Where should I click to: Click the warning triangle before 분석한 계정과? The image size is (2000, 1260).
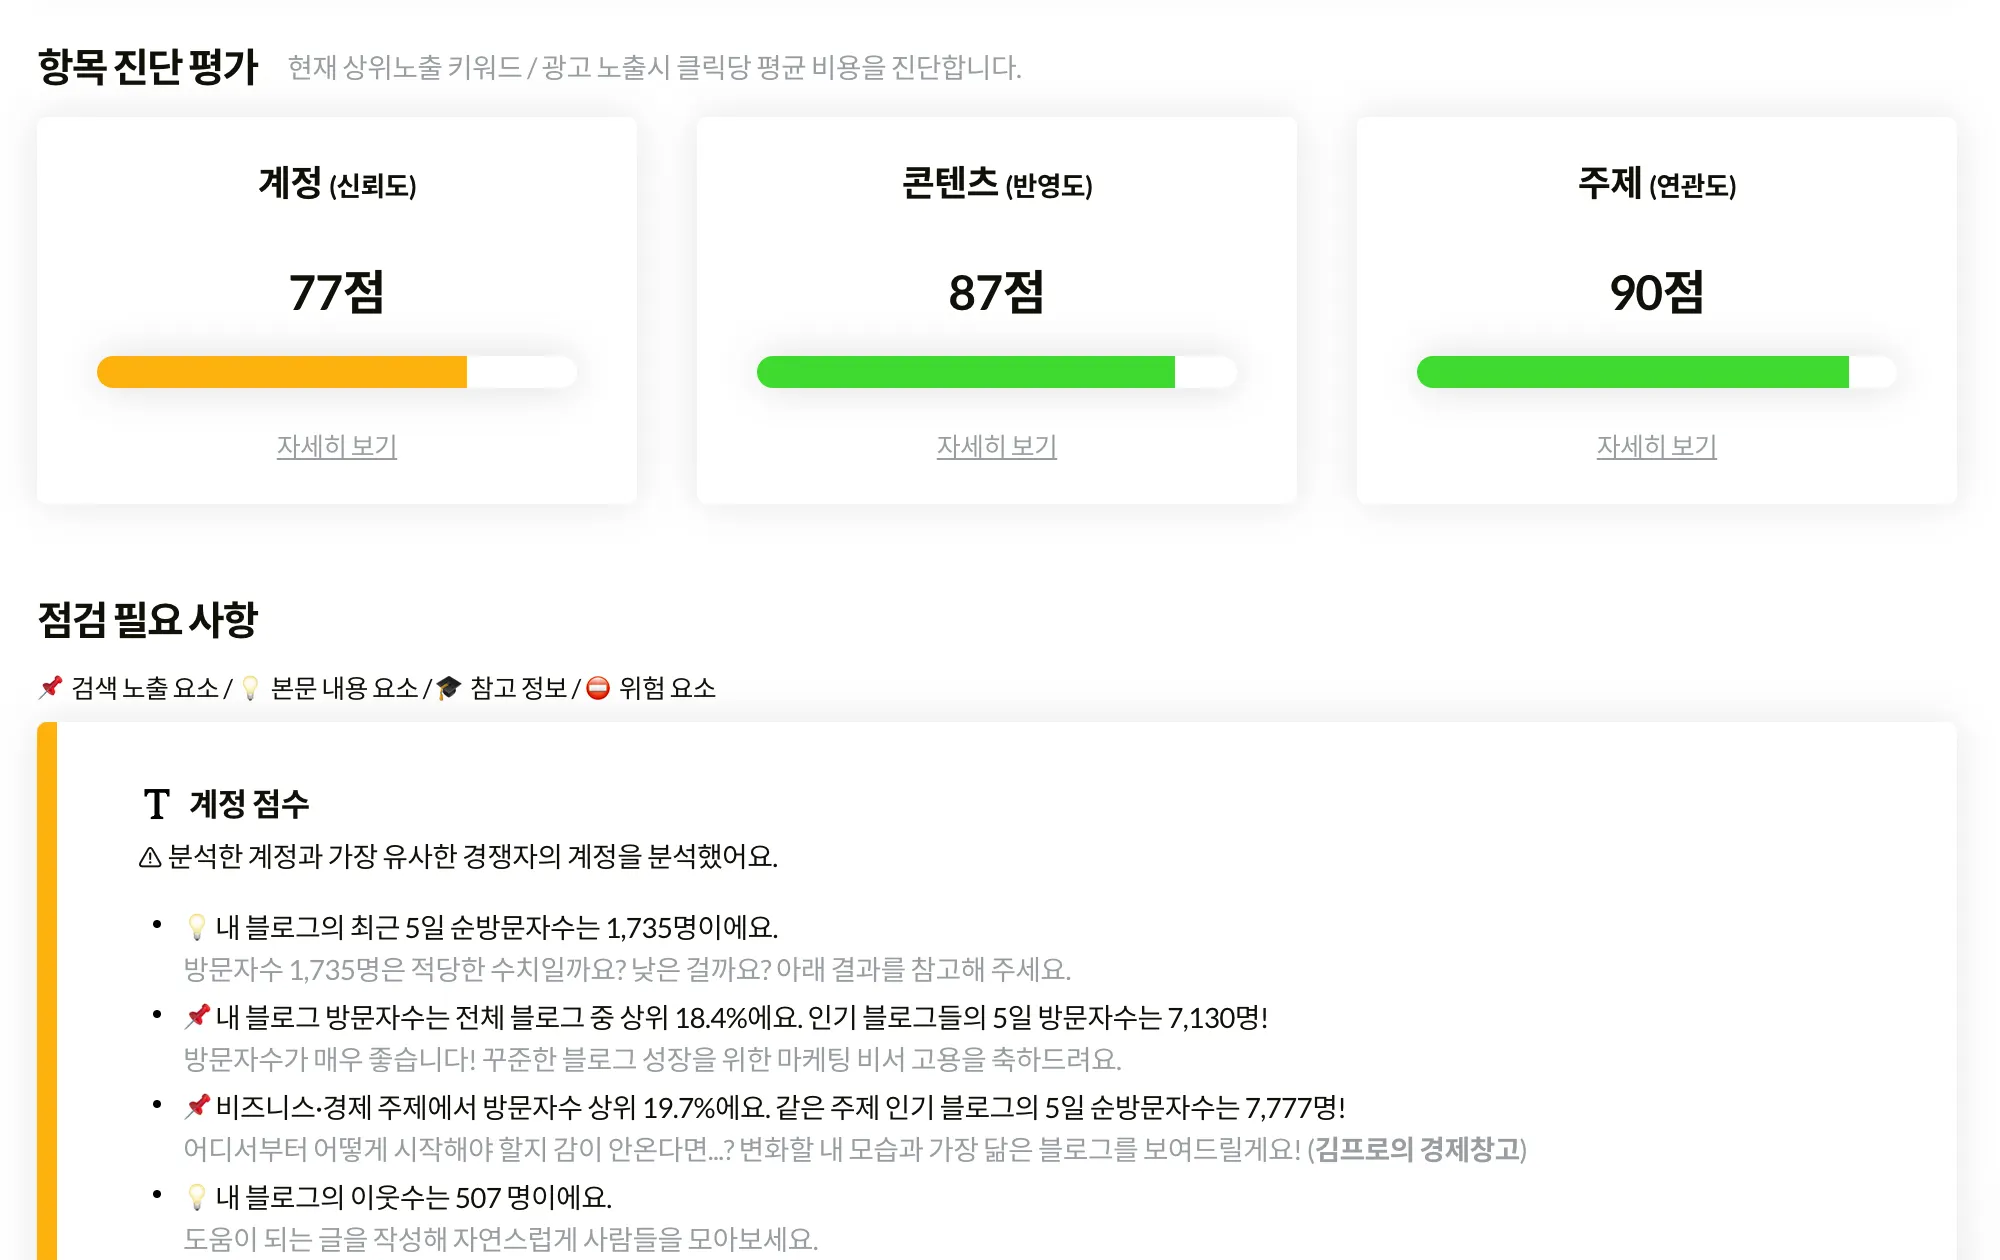[150, 857]
